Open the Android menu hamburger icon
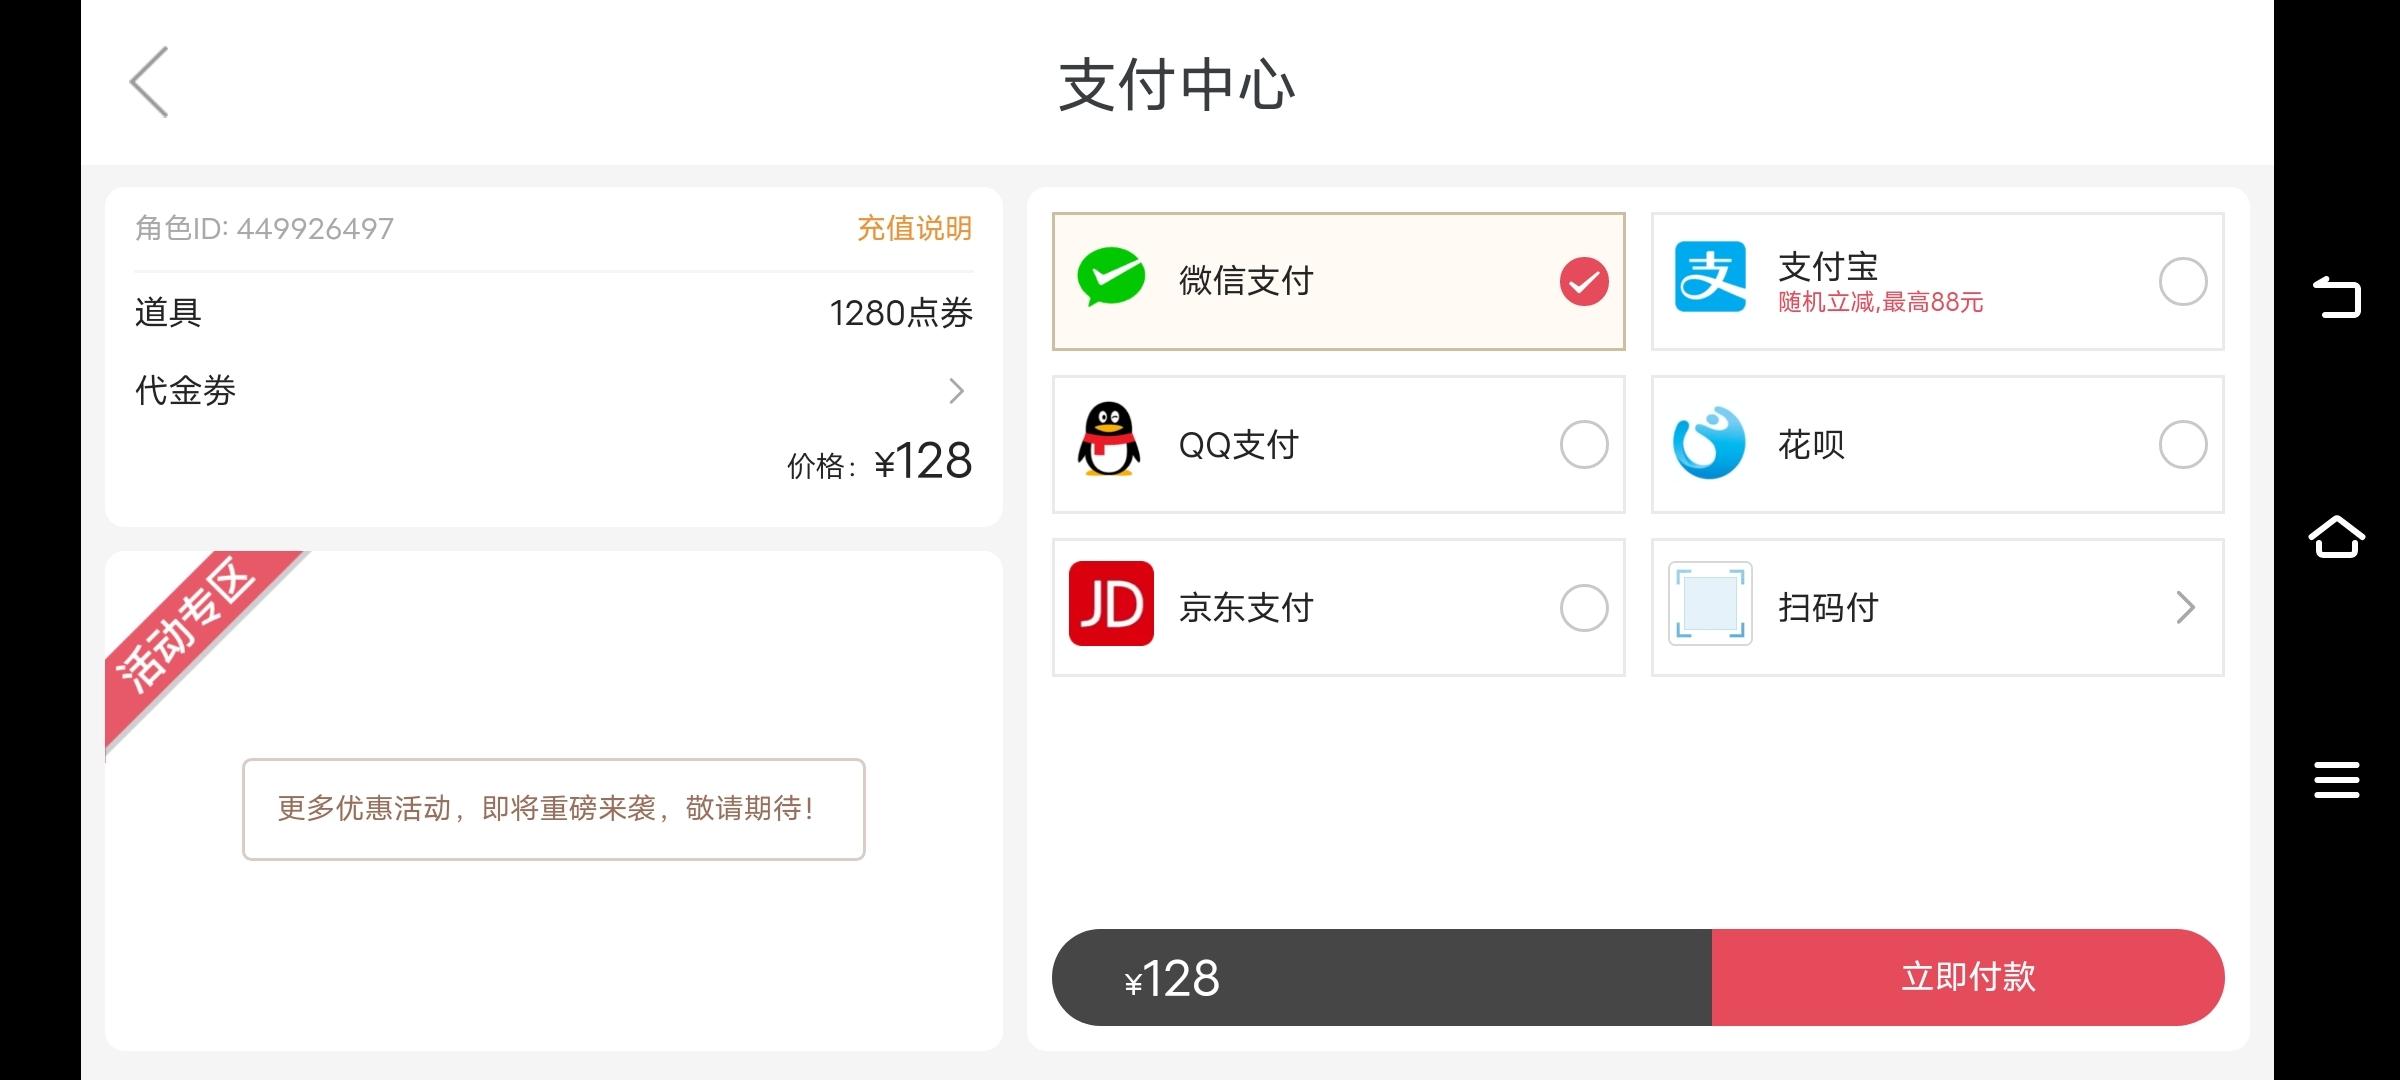Screen dimensions: 2400x1080 [x=2336, y=780]
